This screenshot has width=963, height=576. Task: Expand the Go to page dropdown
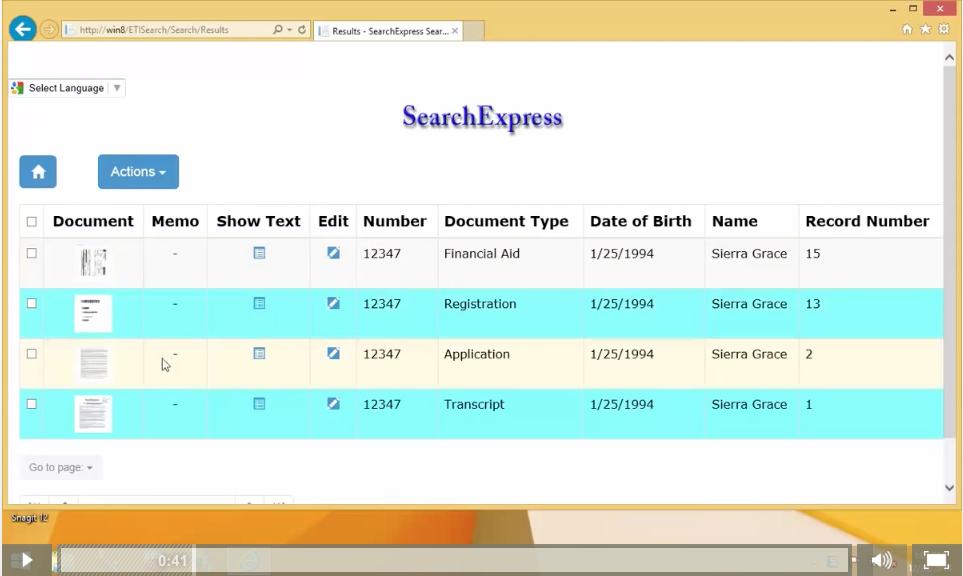coord(61,467)
